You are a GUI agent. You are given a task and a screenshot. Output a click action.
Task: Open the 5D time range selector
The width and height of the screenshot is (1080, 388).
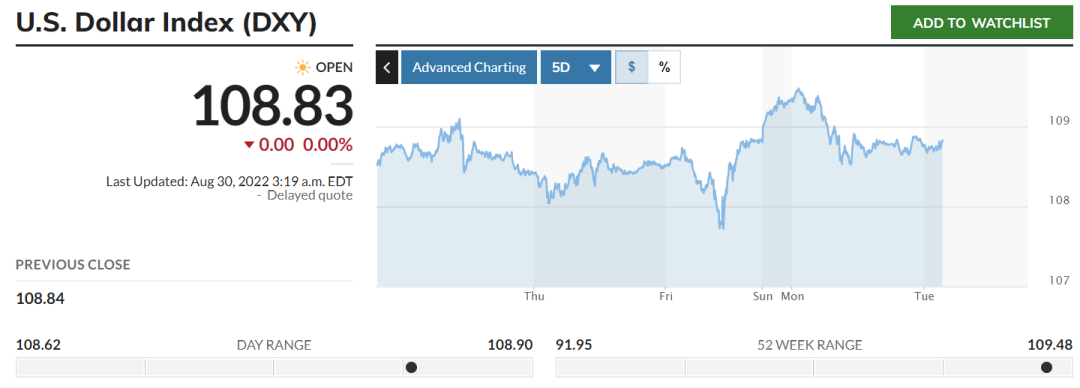point(576,68)
